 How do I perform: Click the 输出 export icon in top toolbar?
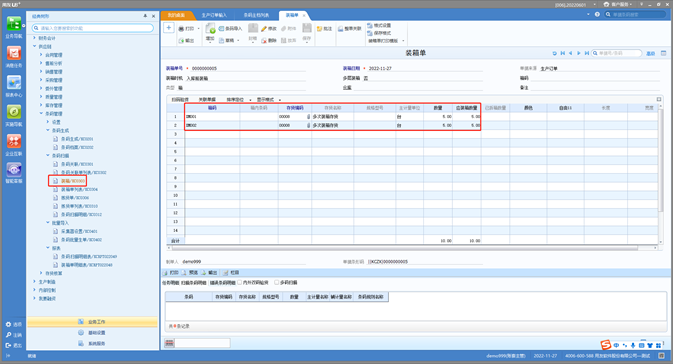click(x=182, y=40)
